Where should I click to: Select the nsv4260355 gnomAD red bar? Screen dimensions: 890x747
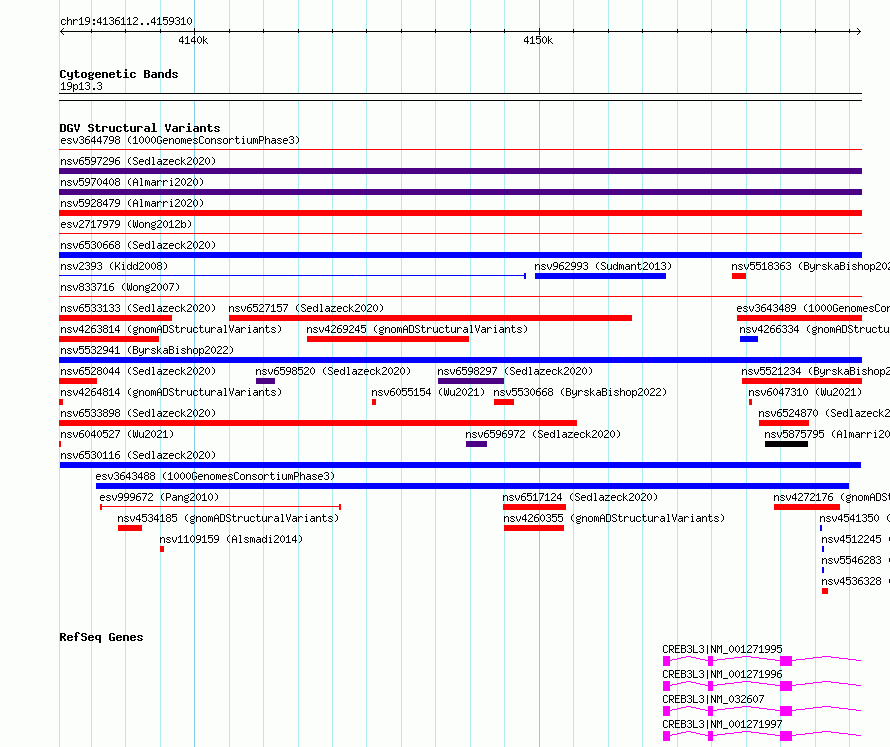point(534,528)
